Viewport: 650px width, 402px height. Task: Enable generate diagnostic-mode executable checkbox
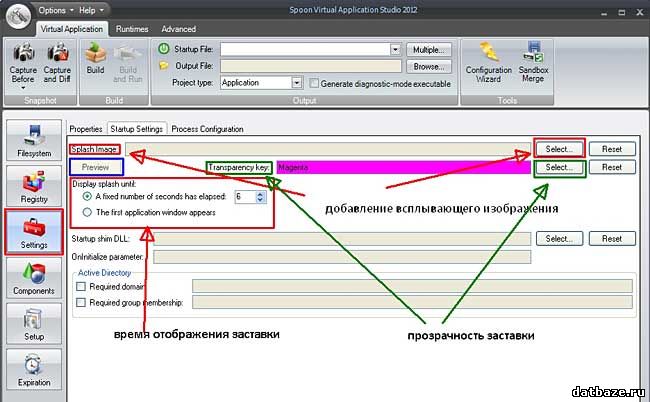314,83
